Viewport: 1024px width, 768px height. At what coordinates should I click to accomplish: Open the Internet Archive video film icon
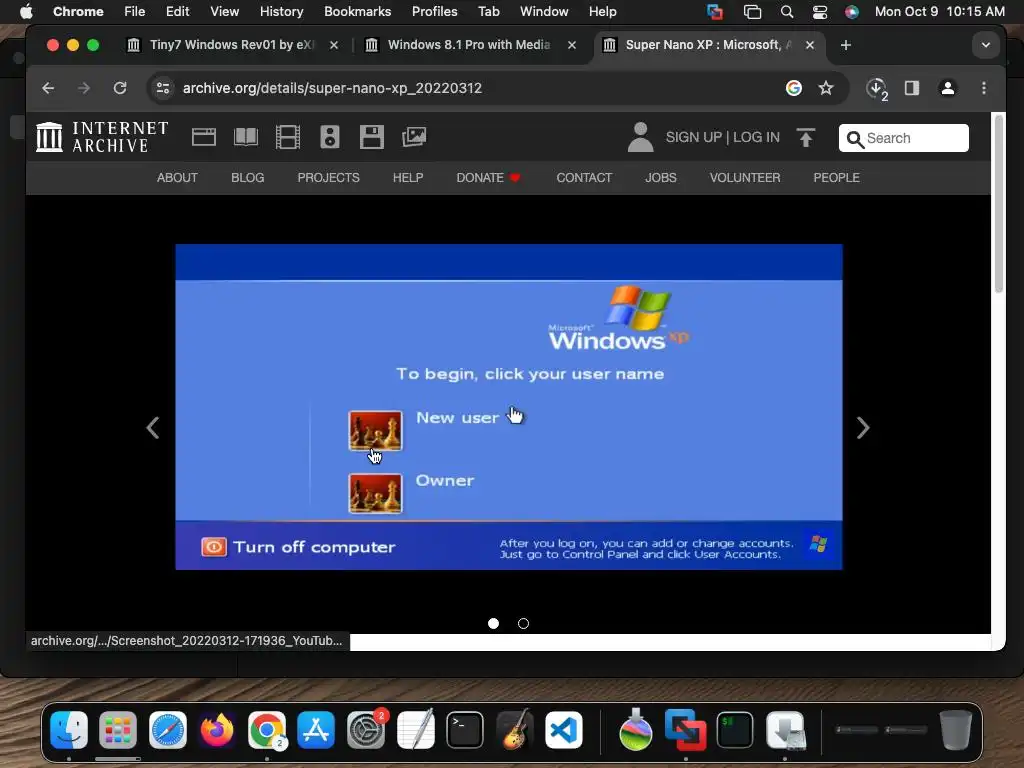[x=287, y=137]
